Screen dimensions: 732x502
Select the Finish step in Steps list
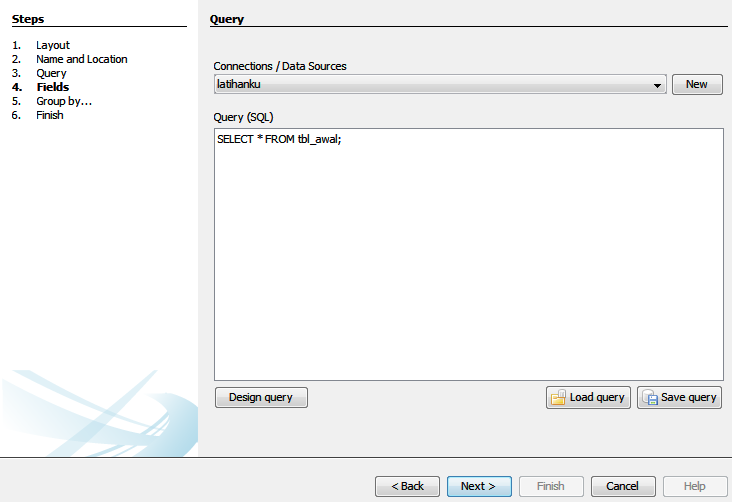click(x=49, y=115)
